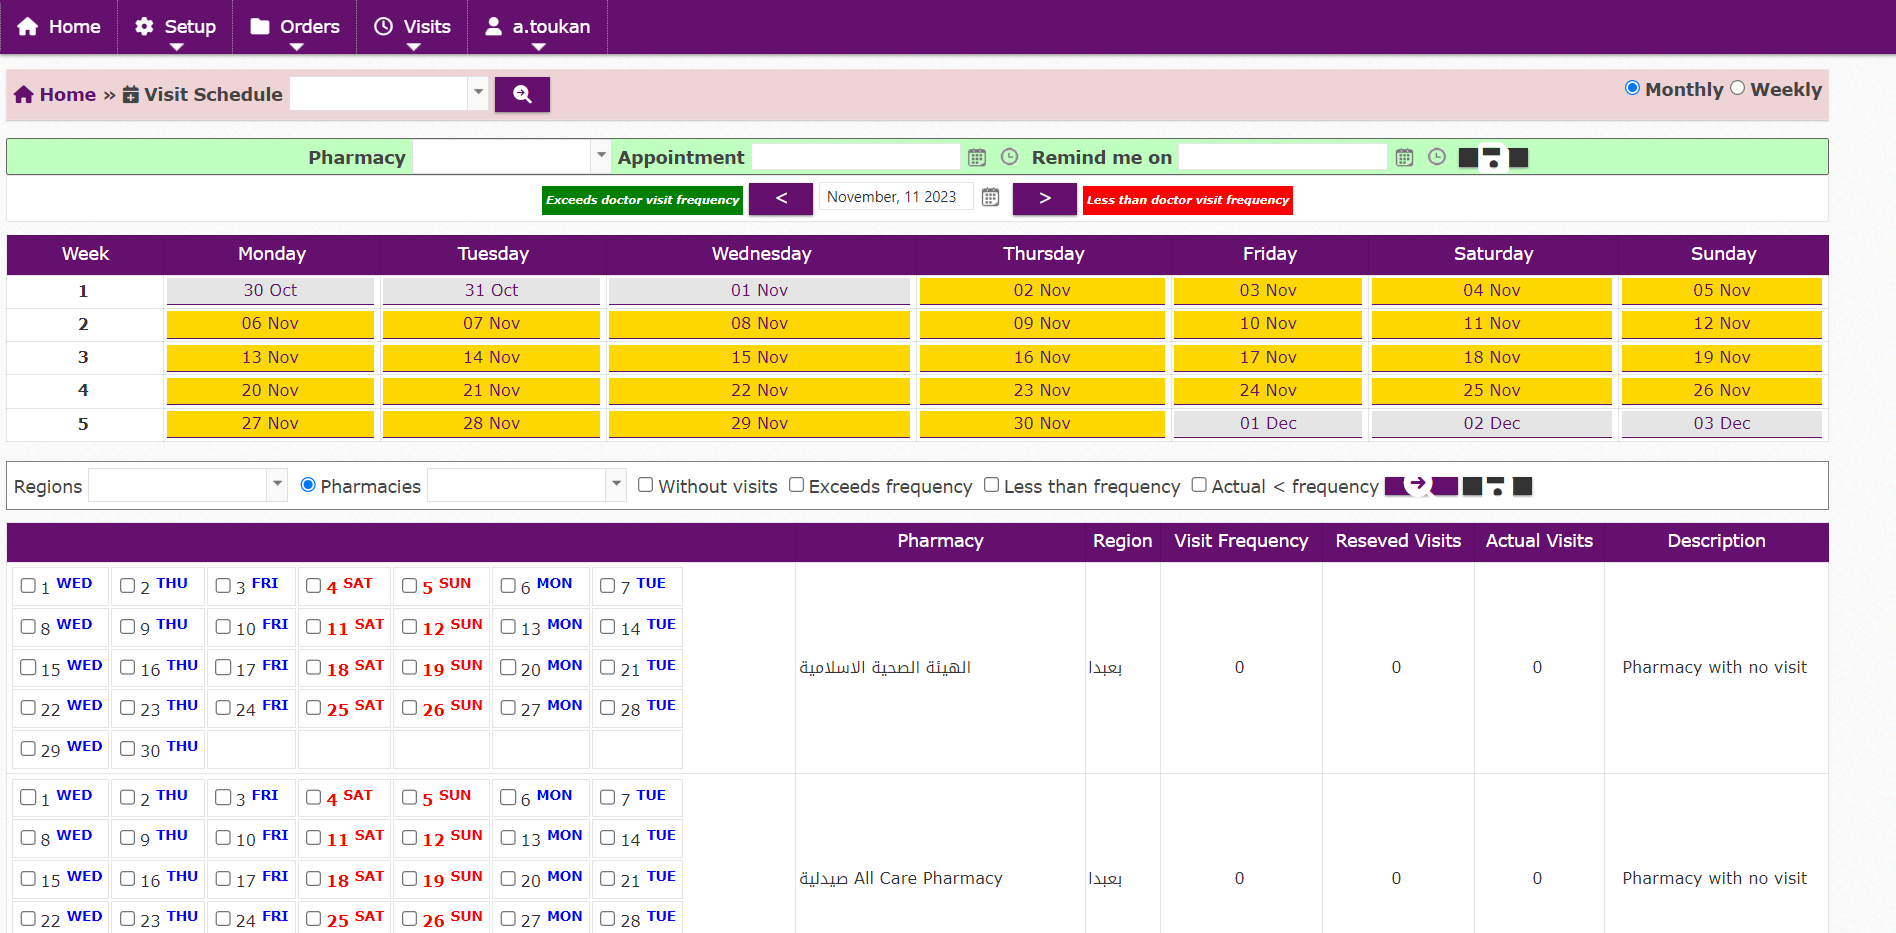Click the purple arrow filter button
The image size is (1896, 933).
(x=1420, y=486)
